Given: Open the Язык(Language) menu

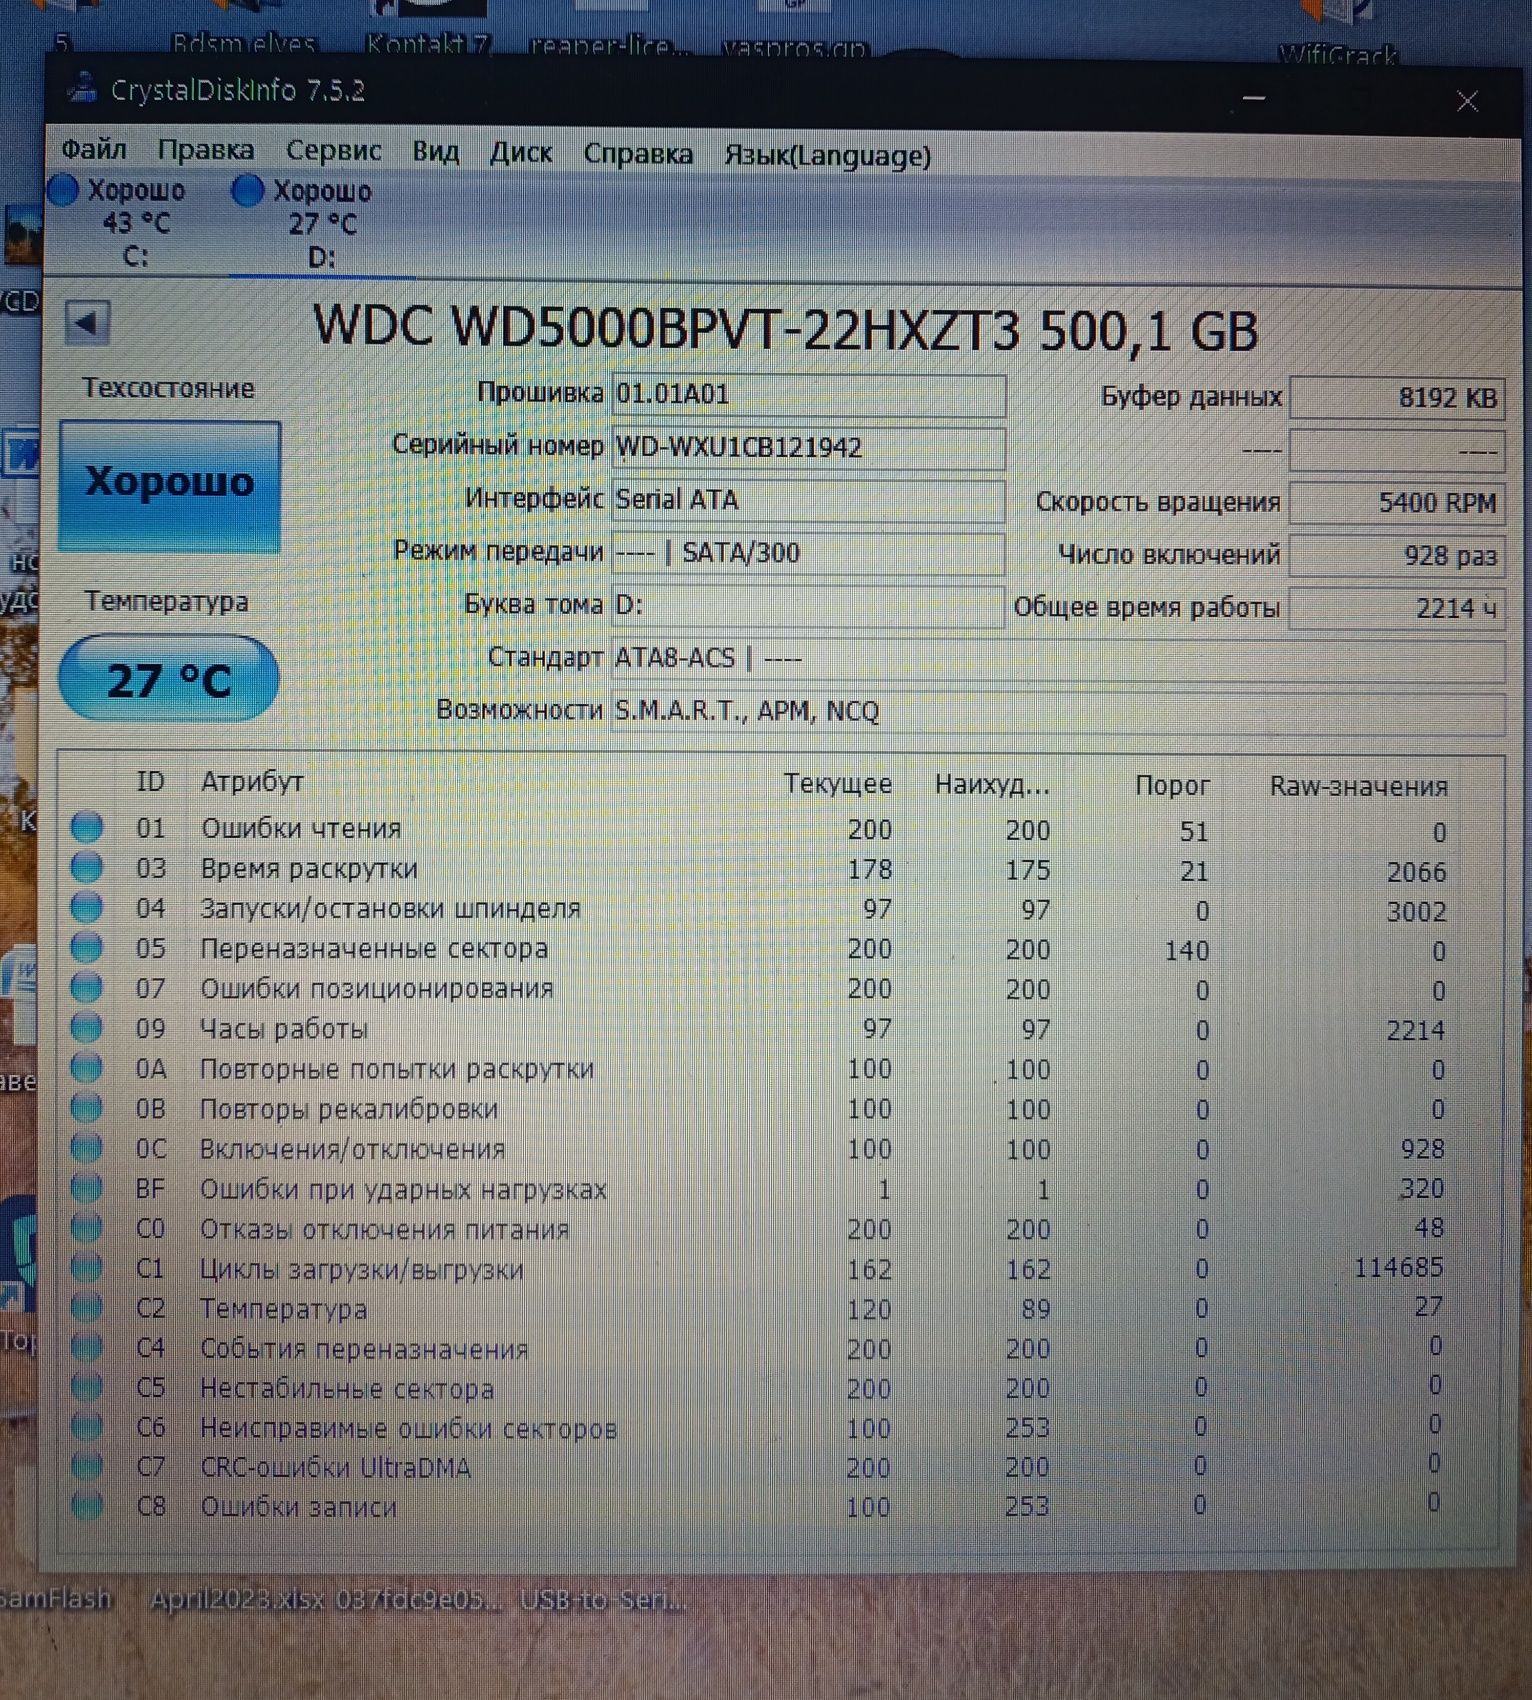Looking at the screenshot, I should 828,156.
